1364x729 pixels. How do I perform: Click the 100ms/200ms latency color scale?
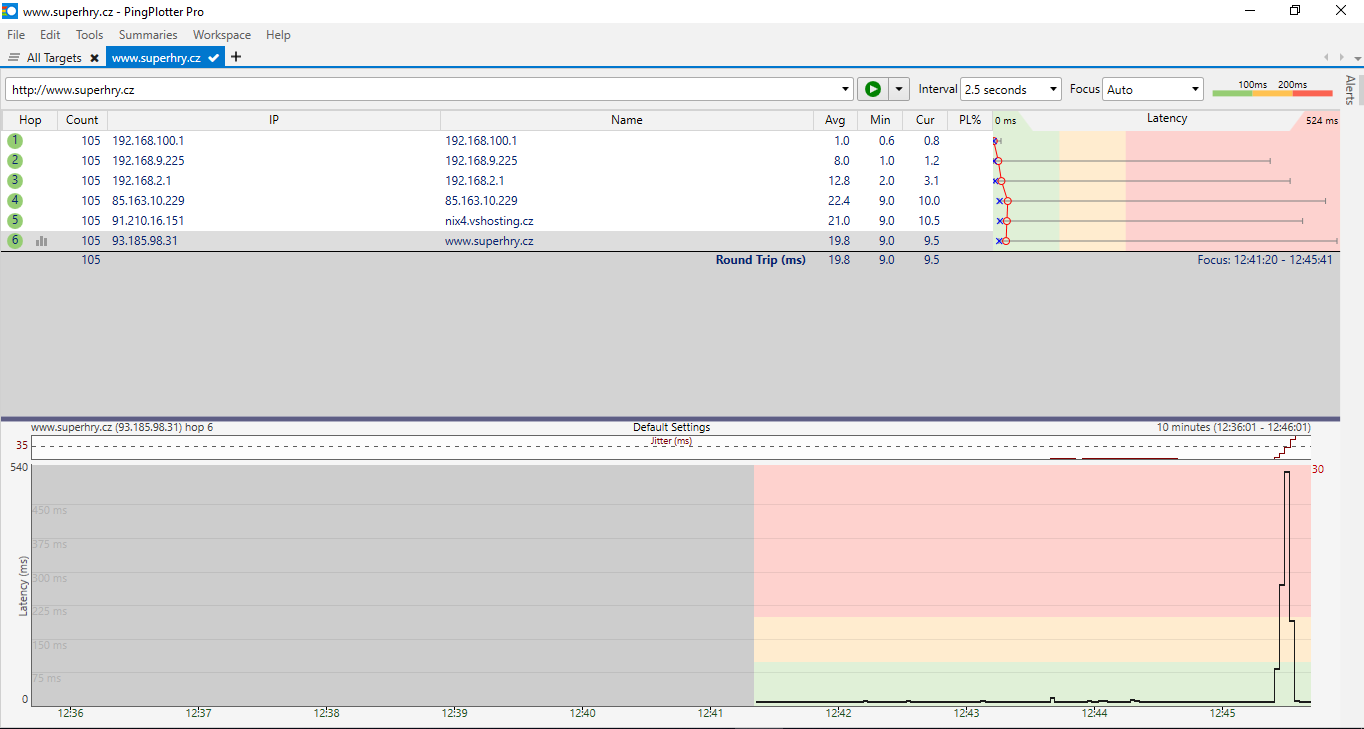point(1272,90)
